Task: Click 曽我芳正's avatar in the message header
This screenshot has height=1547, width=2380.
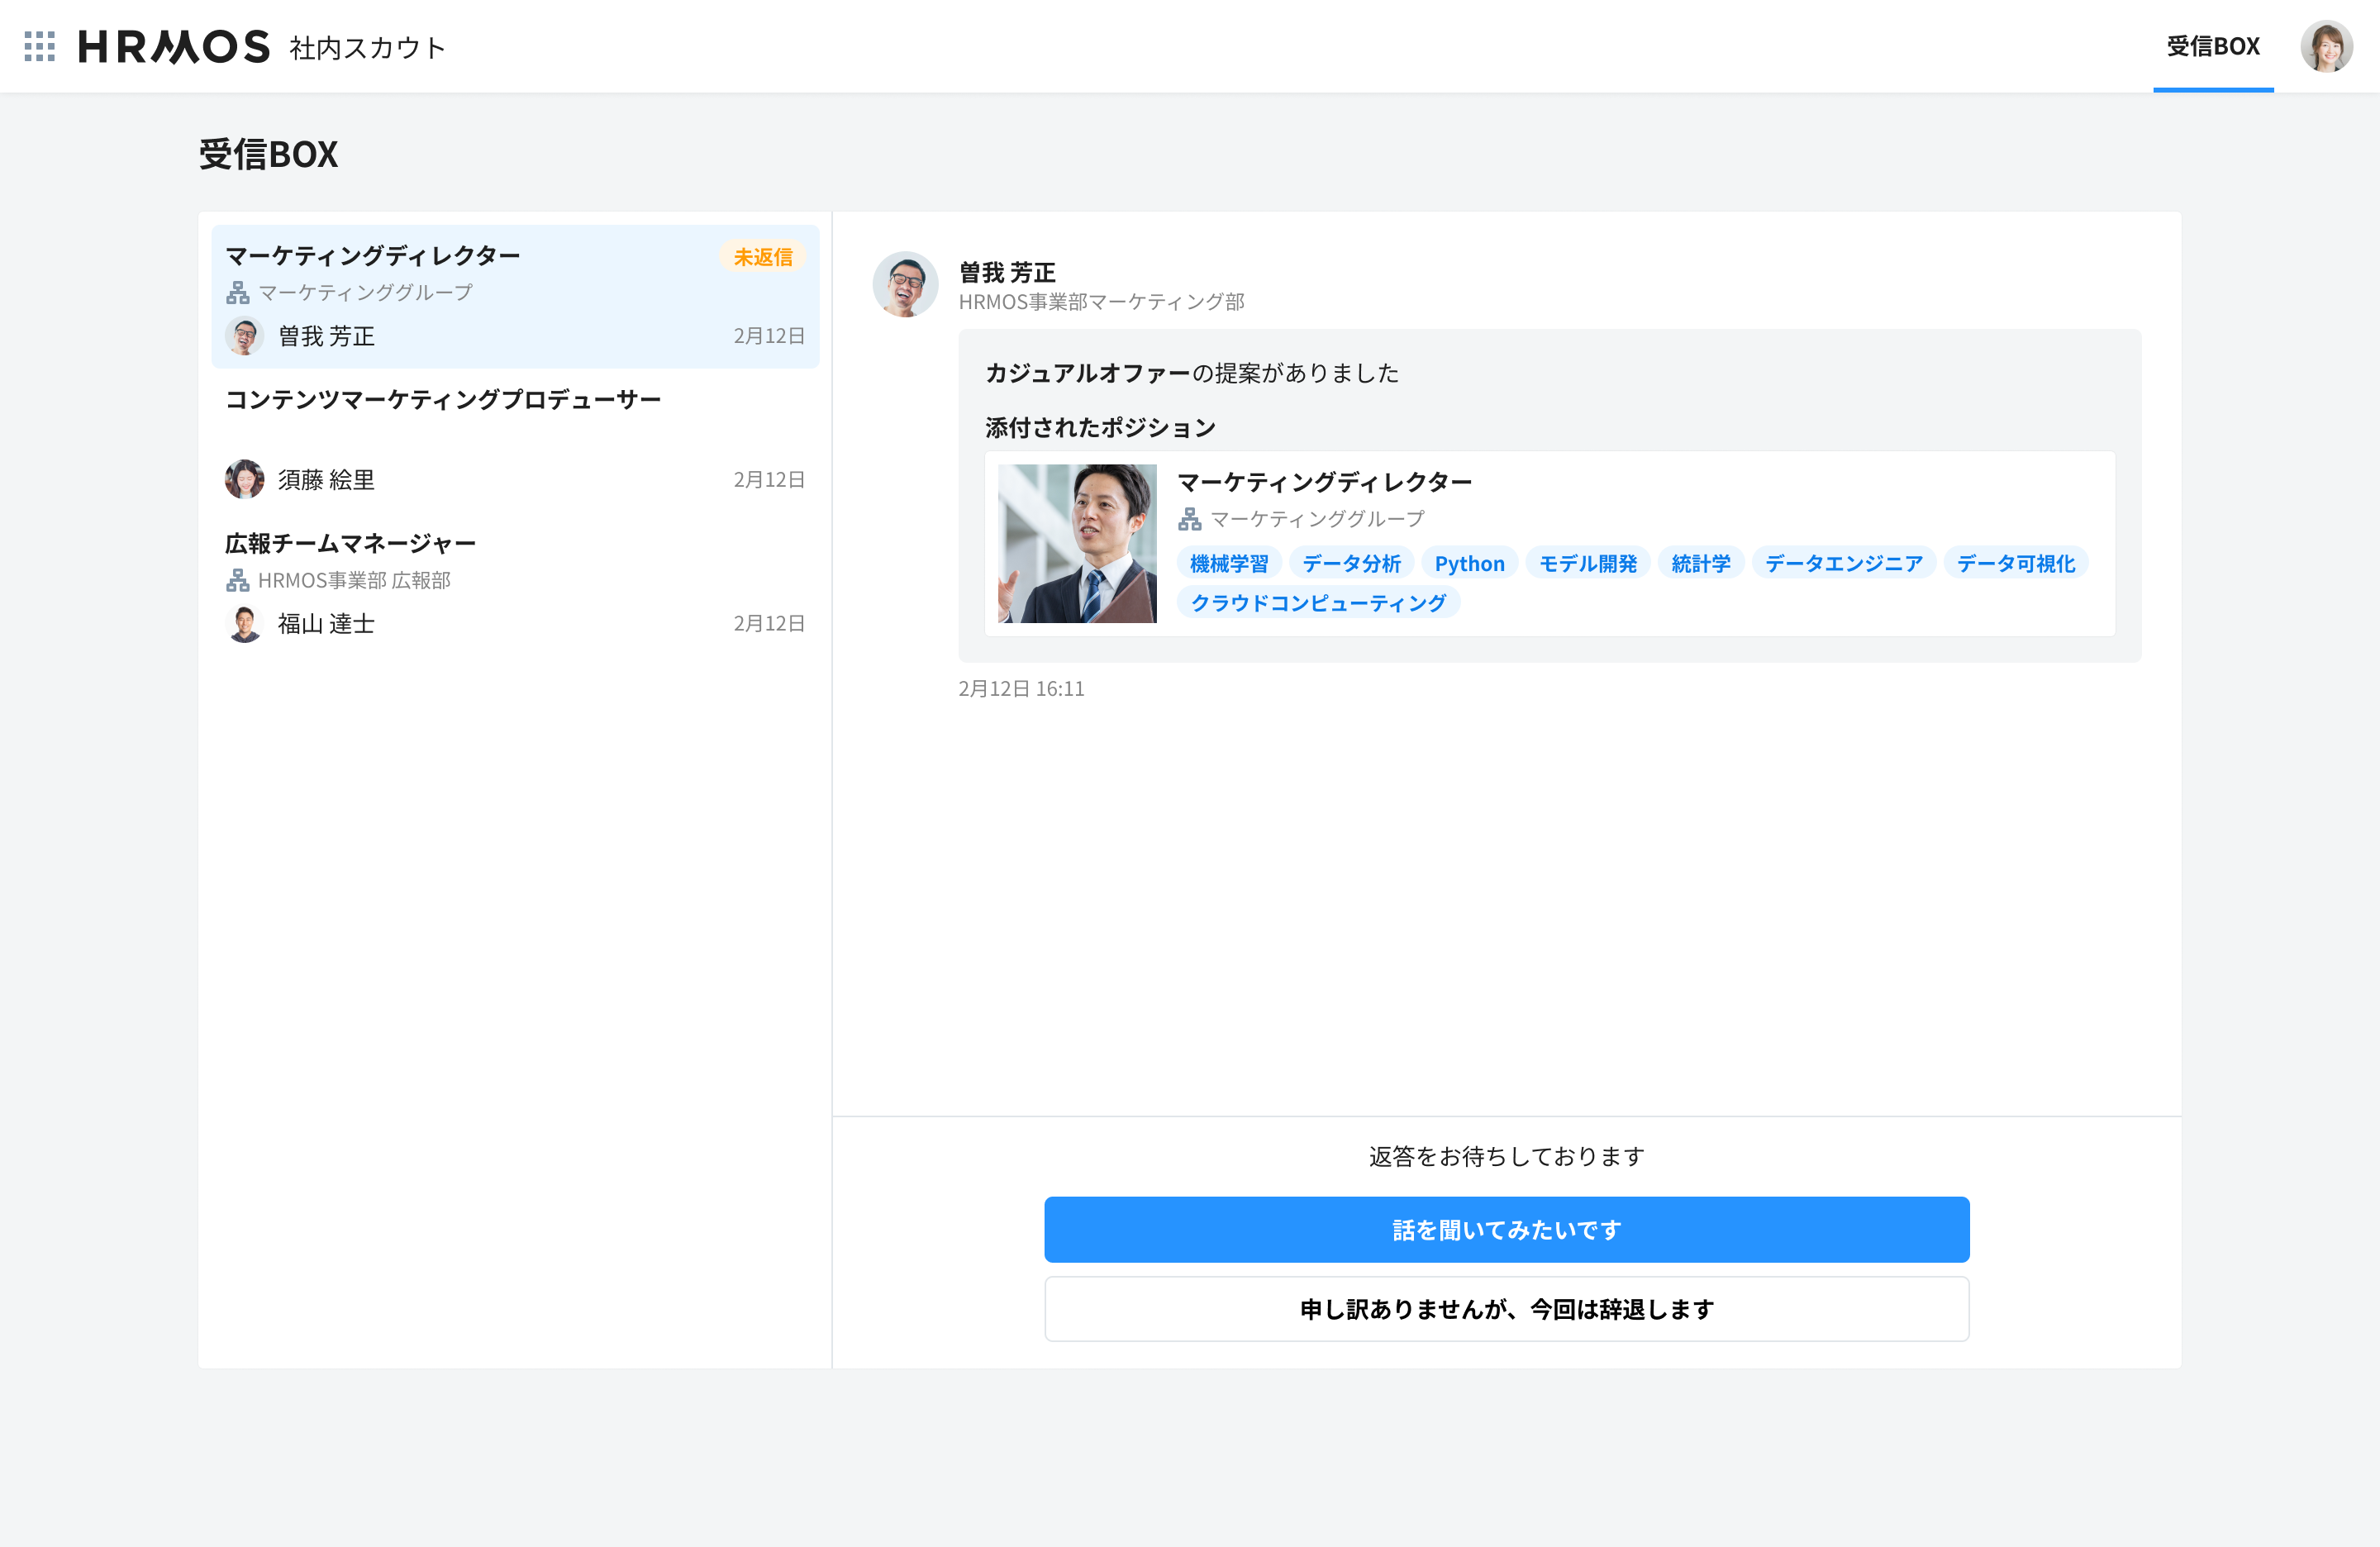Action: [906, 284]
